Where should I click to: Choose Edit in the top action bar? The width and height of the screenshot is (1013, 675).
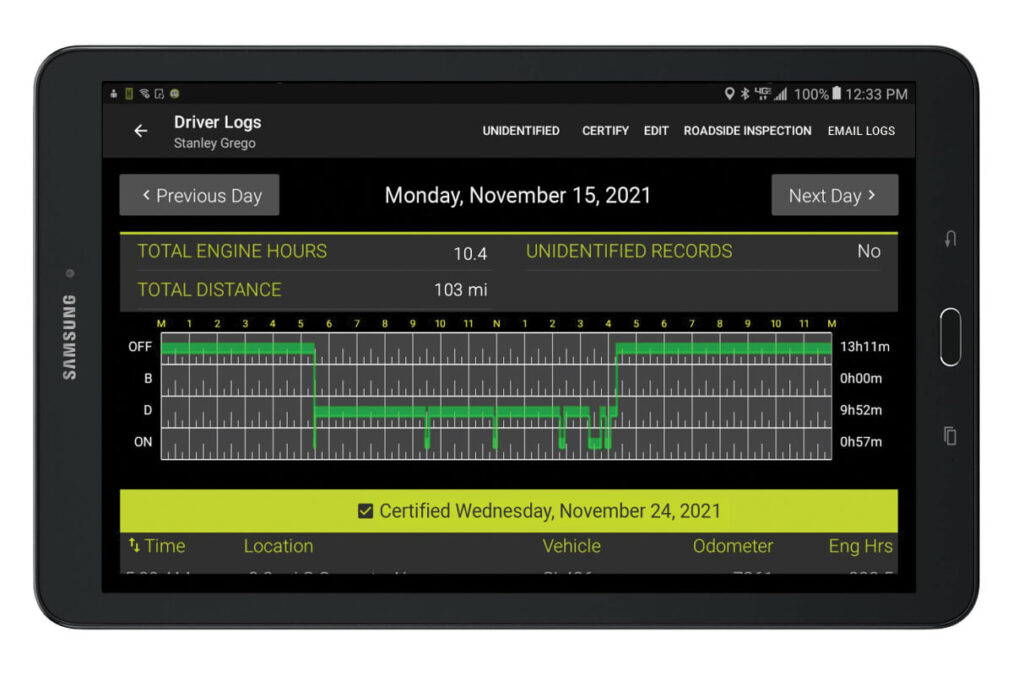[x=656, y=131]
